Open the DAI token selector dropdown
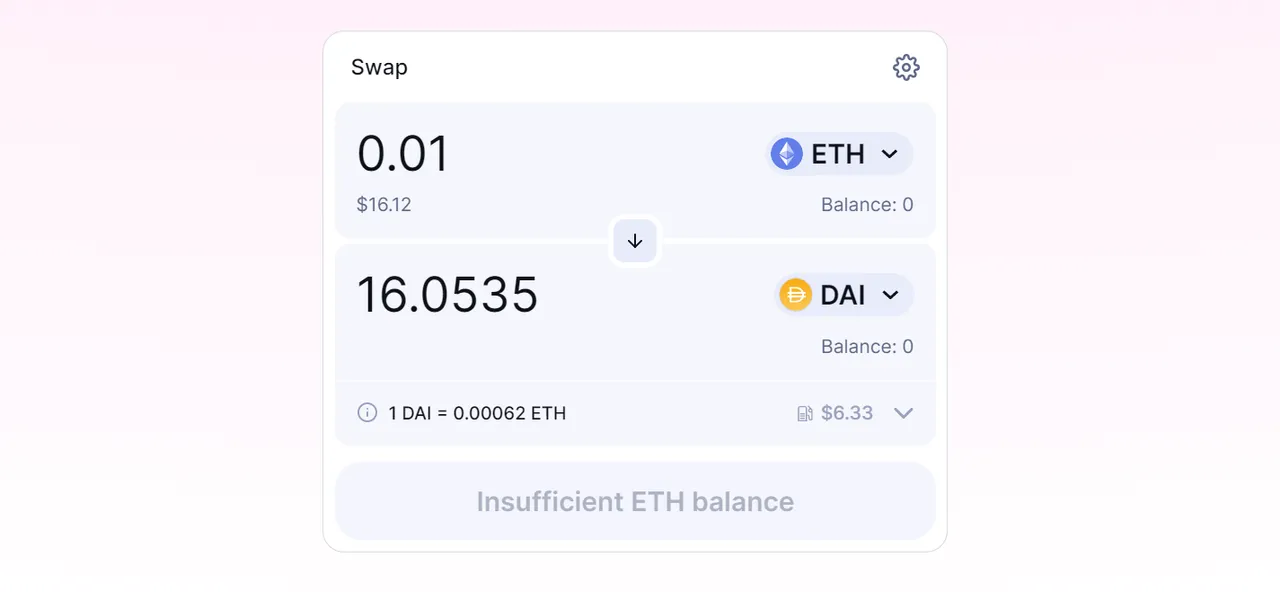 click(x=844, y=295)
